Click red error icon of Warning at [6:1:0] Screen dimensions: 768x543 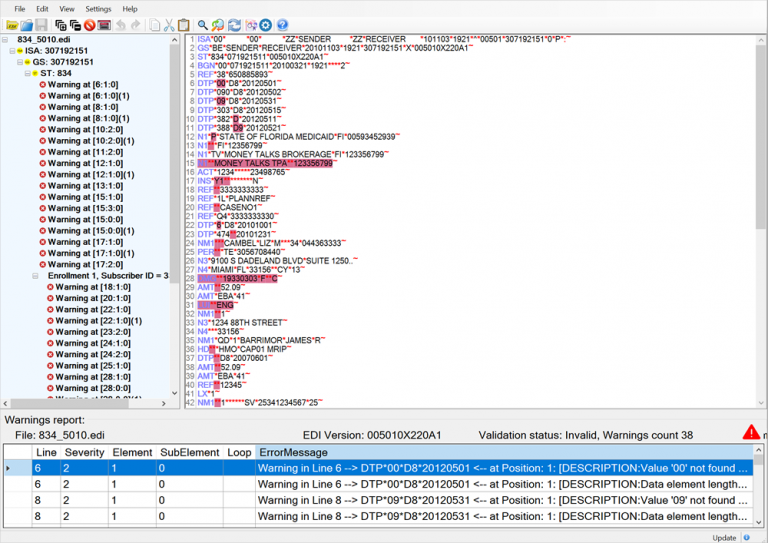tap(43, 85)
